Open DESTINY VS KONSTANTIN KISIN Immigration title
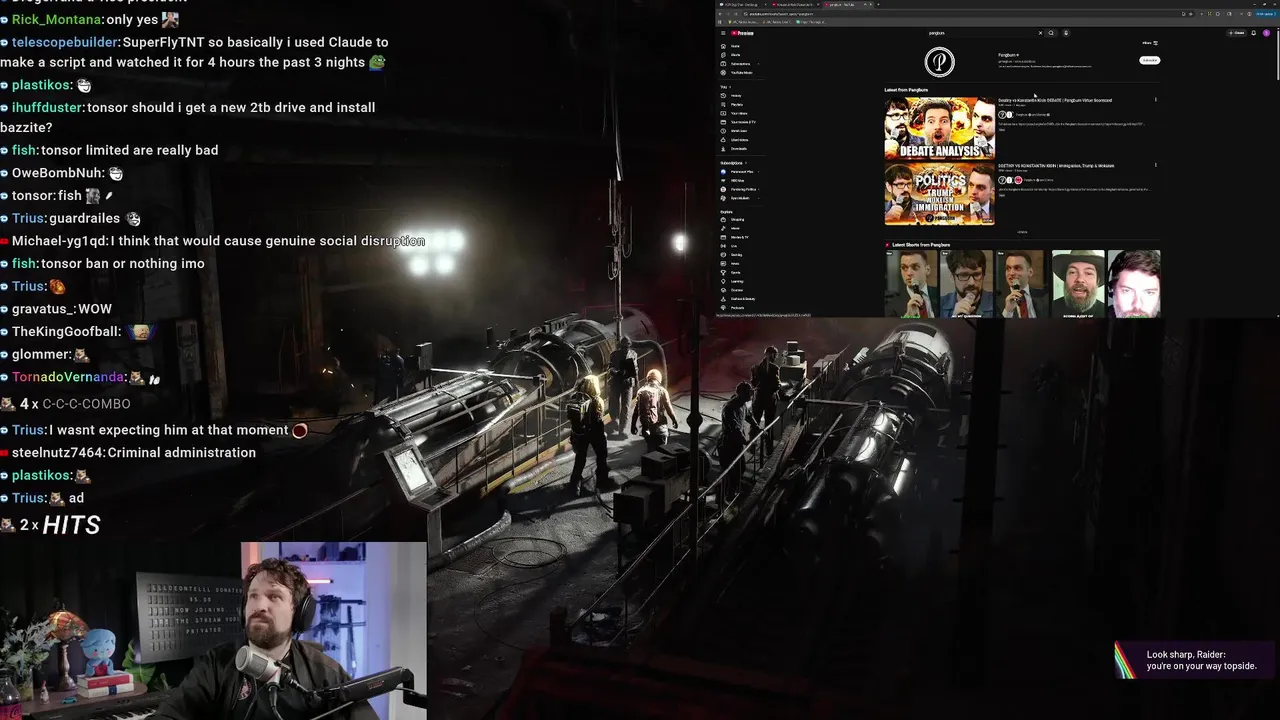The width and height of the screenshot is (1280, 720). coord(1056,166)
